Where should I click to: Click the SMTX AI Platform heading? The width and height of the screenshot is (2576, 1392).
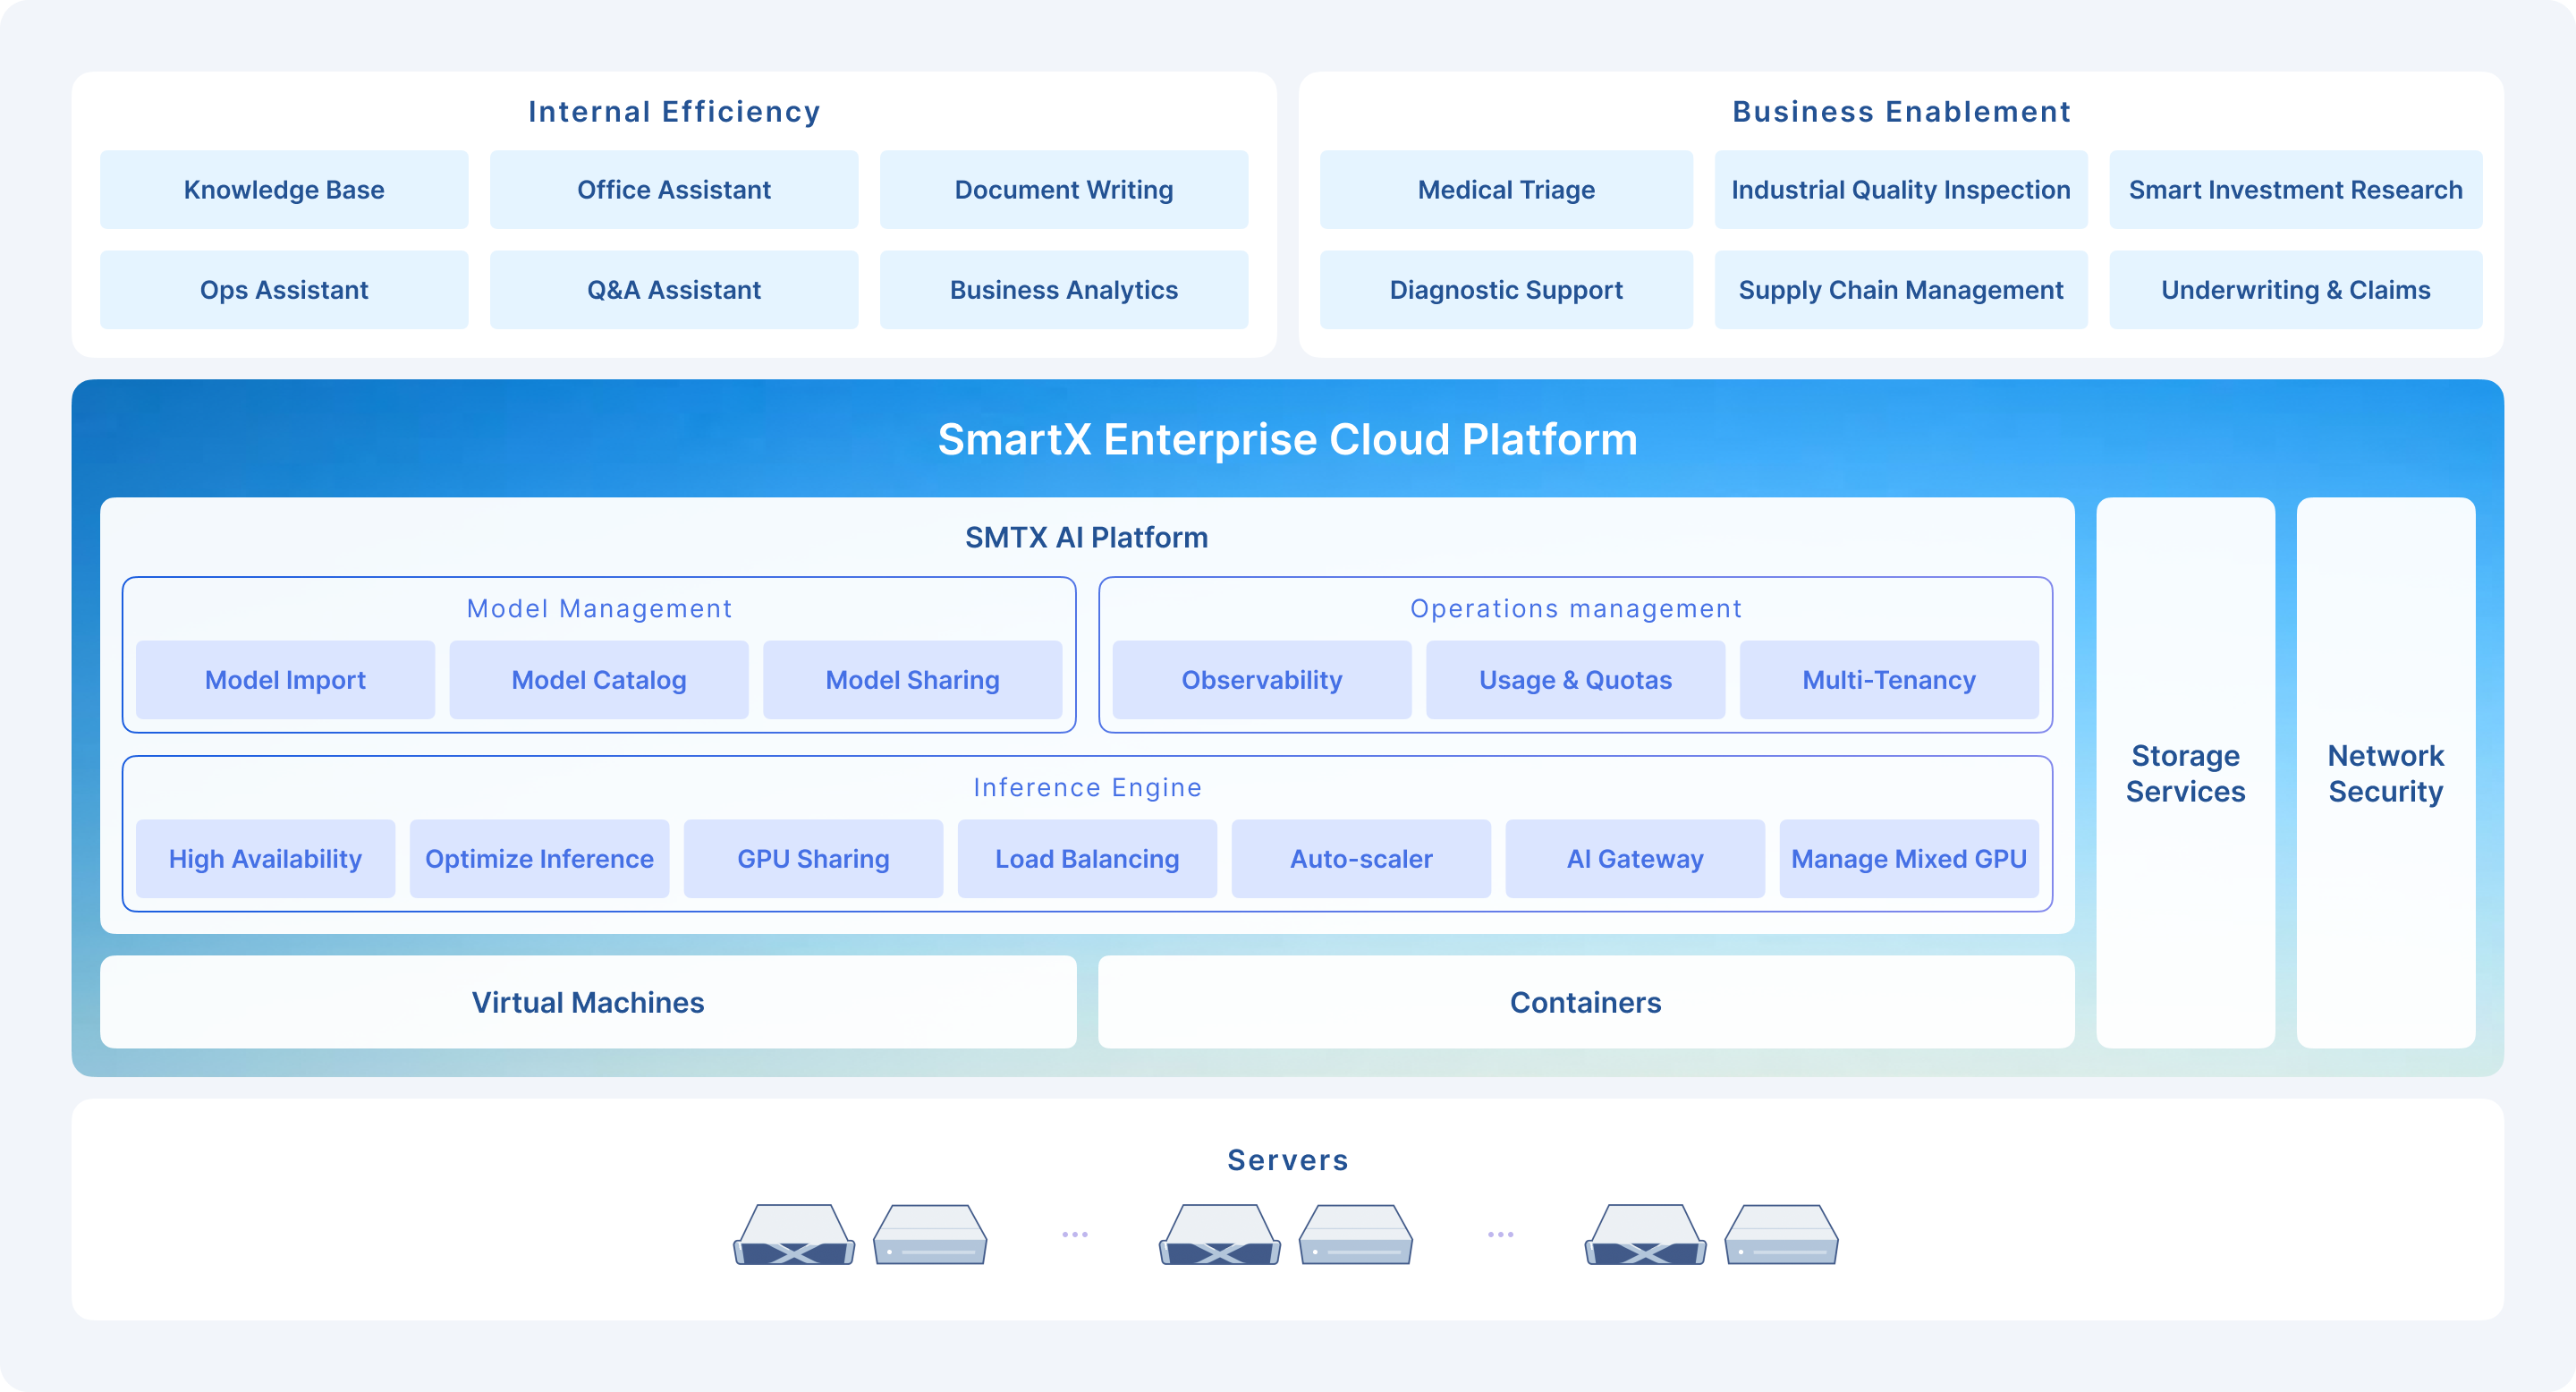(x=1087, y=538)
